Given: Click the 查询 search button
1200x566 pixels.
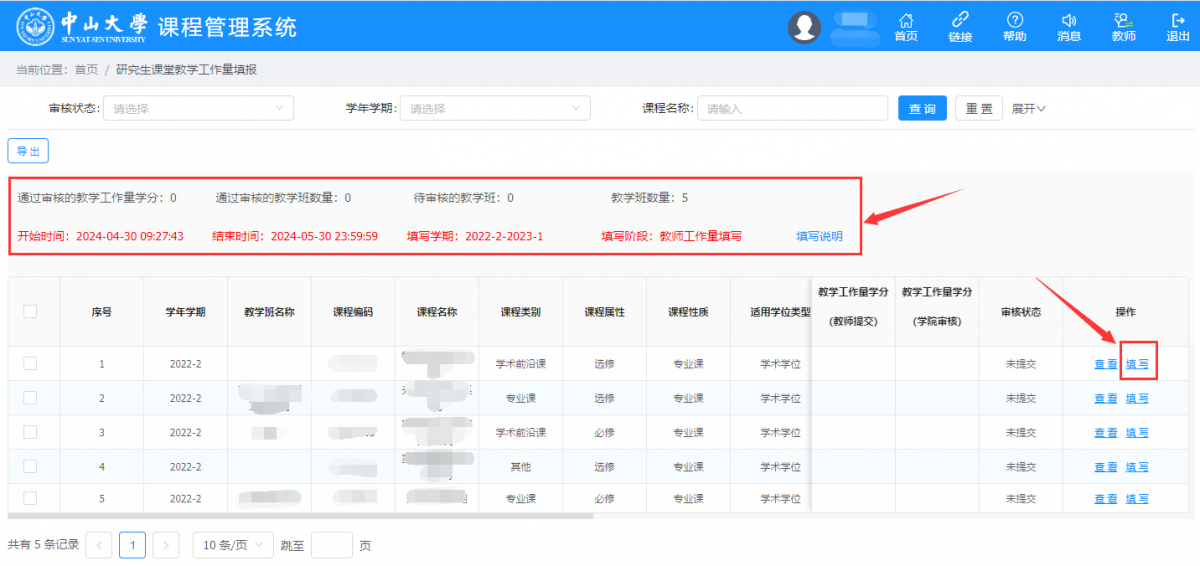Looking at the screenshot, I should click(922, 108).
